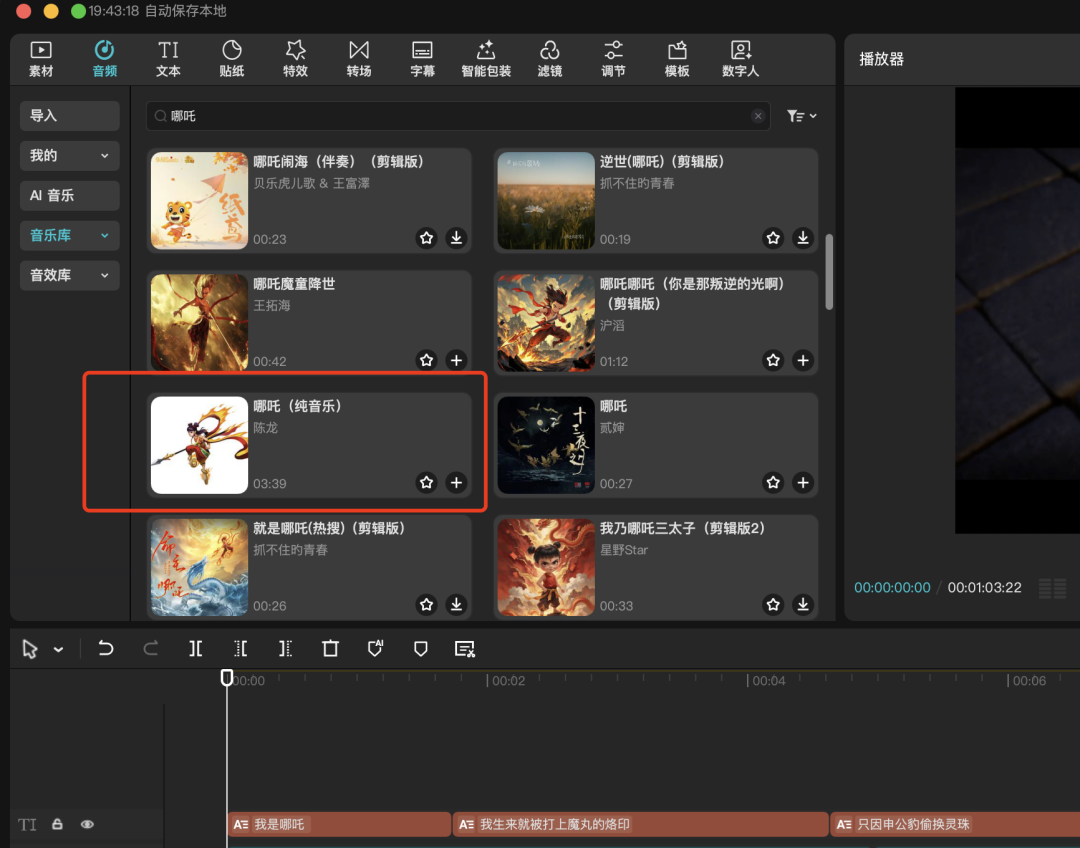Screen dimensions: 1080x848
Task: Click the 导入 (import) button
Action: coord(69,116)
